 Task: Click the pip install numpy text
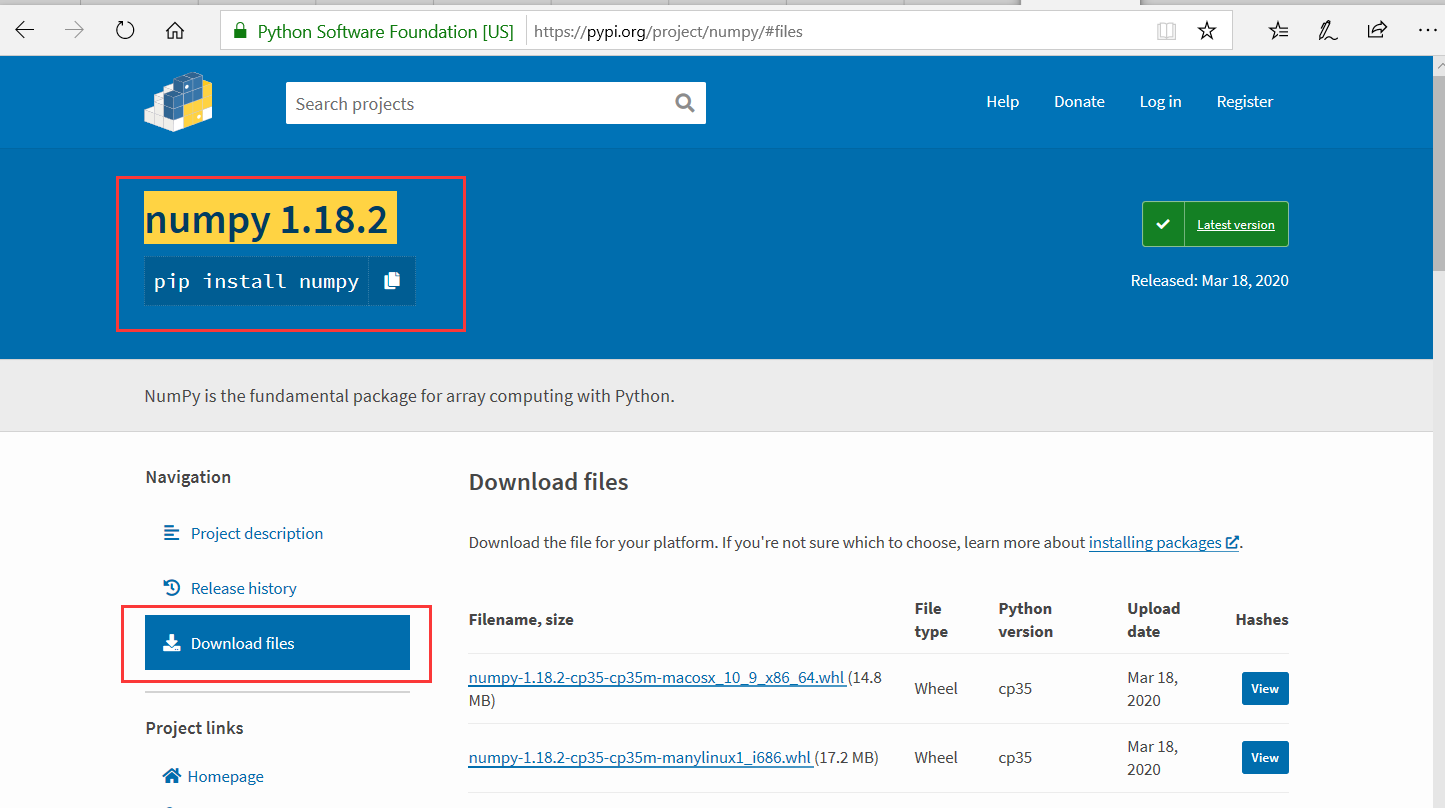pos(256,281)
